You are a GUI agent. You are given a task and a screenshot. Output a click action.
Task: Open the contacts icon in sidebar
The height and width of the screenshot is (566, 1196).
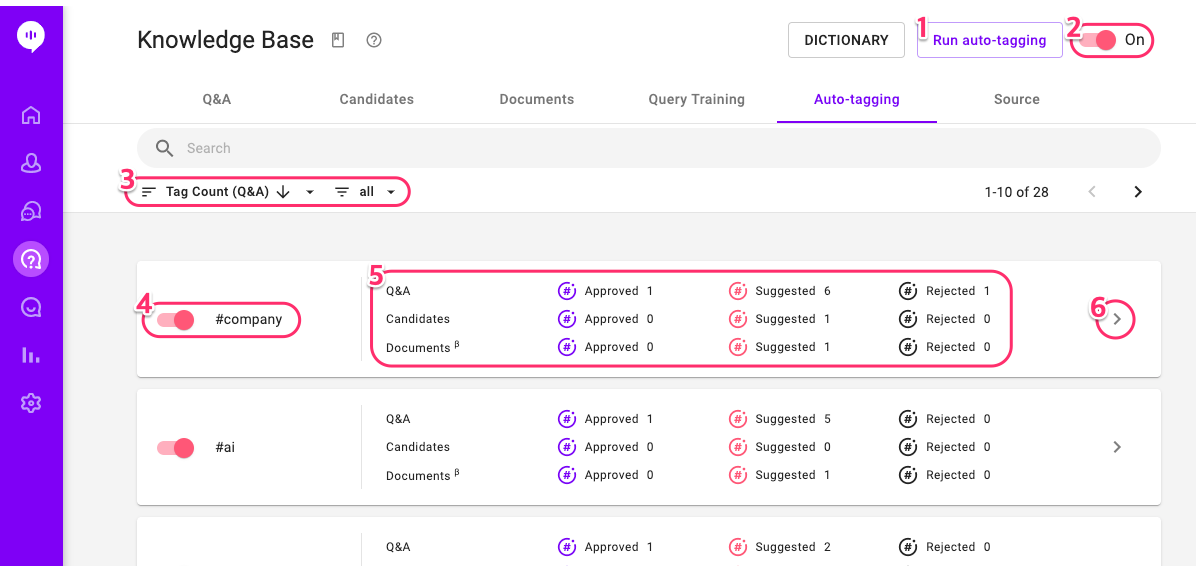pyautogui.click(x=31, y=163)
